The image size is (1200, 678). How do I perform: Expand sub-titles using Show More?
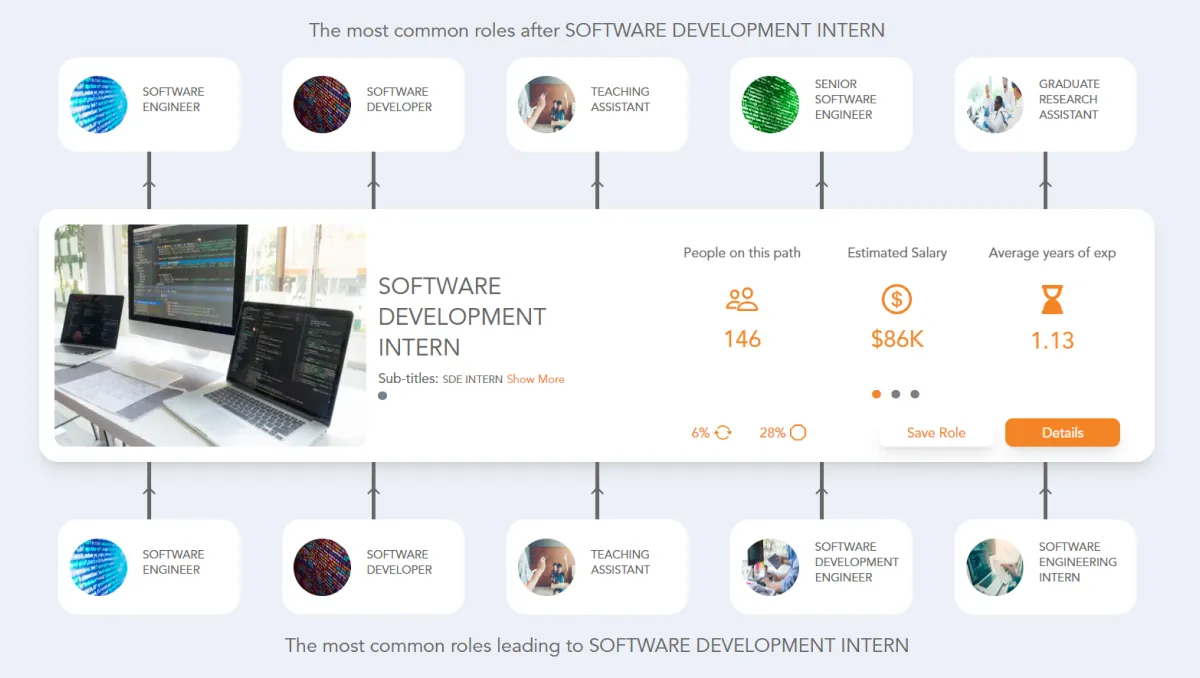[536, 379]
